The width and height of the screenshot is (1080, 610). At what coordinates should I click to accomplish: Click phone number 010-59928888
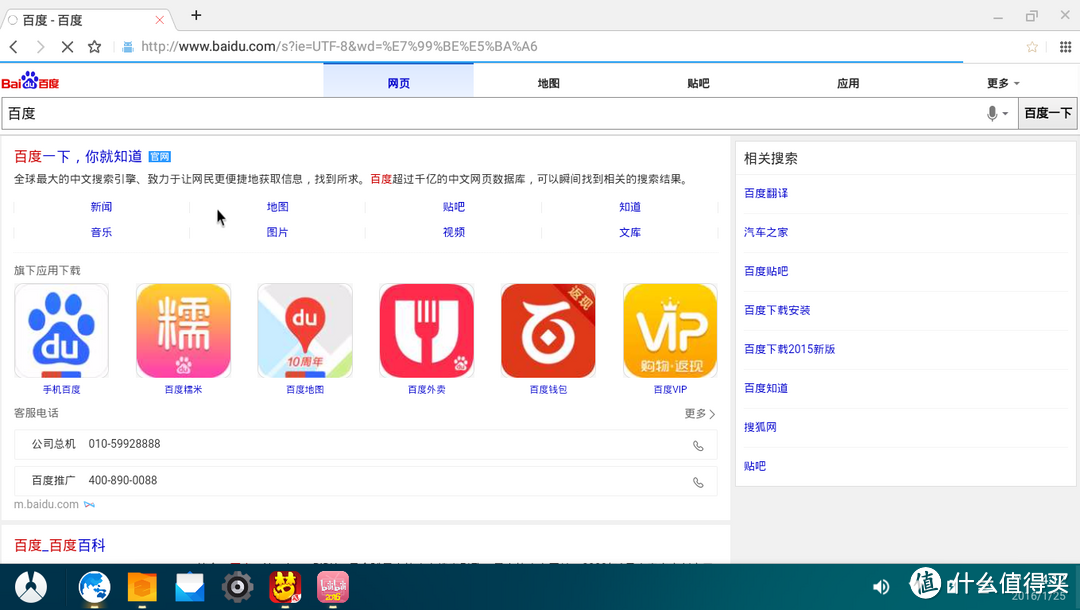pos(124,444)
